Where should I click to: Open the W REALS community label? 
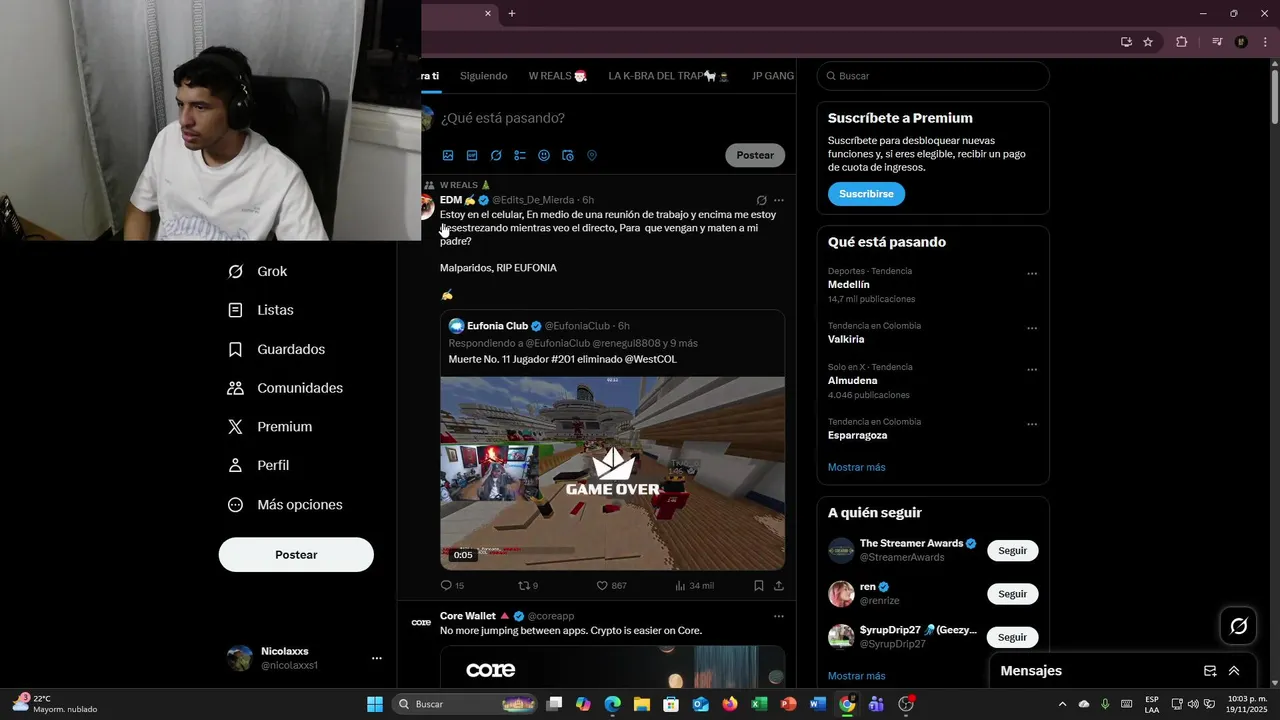(465, 185)
